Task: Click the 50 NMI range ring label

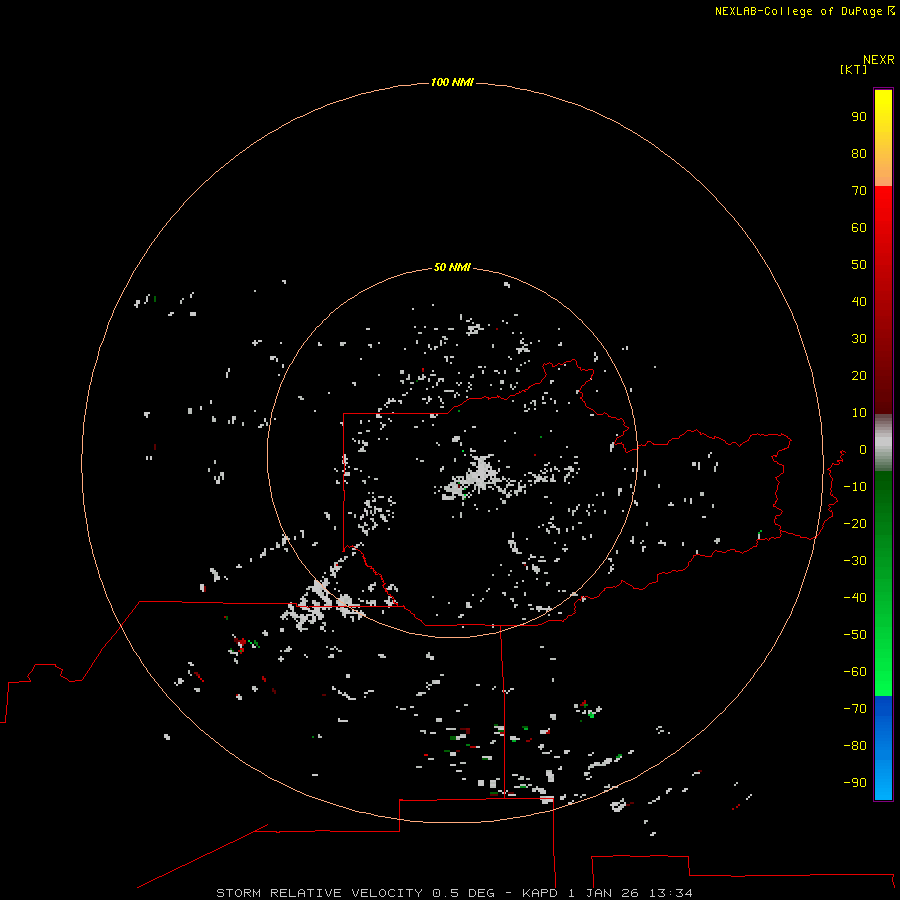Action: point(452,267)
